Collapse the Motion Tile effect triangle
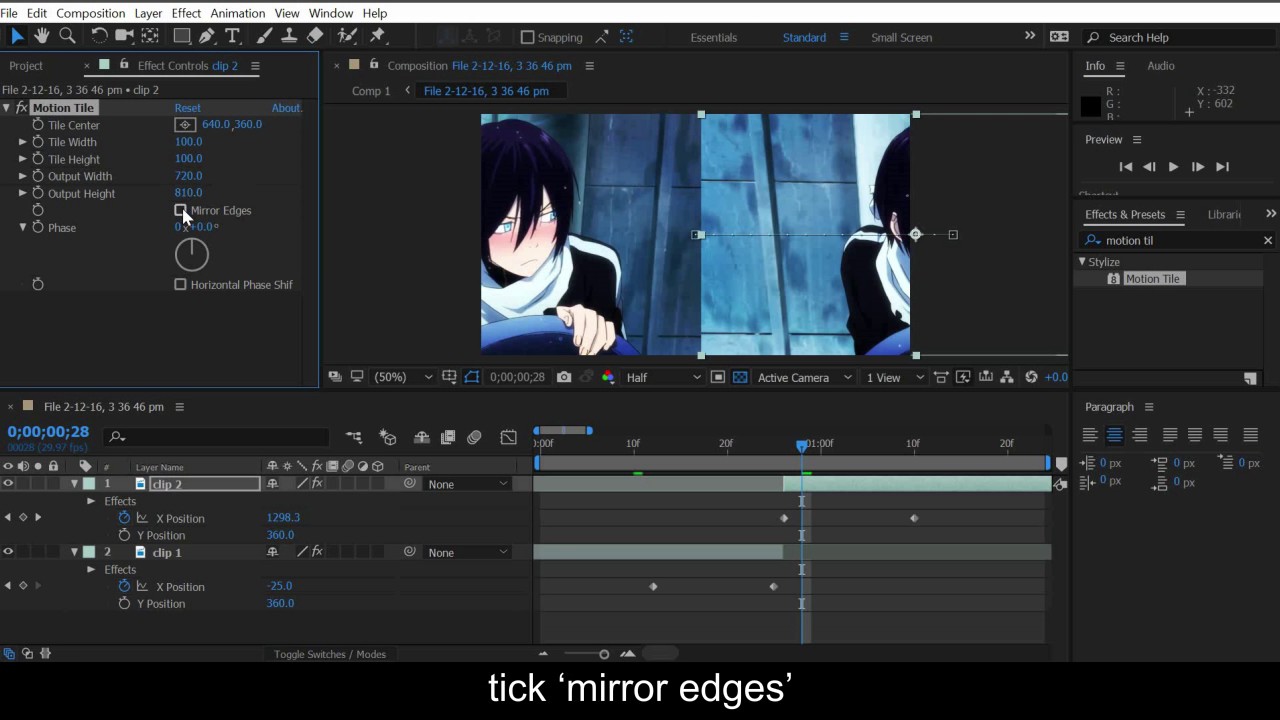1280x720 pixels. tap(7, 108)
